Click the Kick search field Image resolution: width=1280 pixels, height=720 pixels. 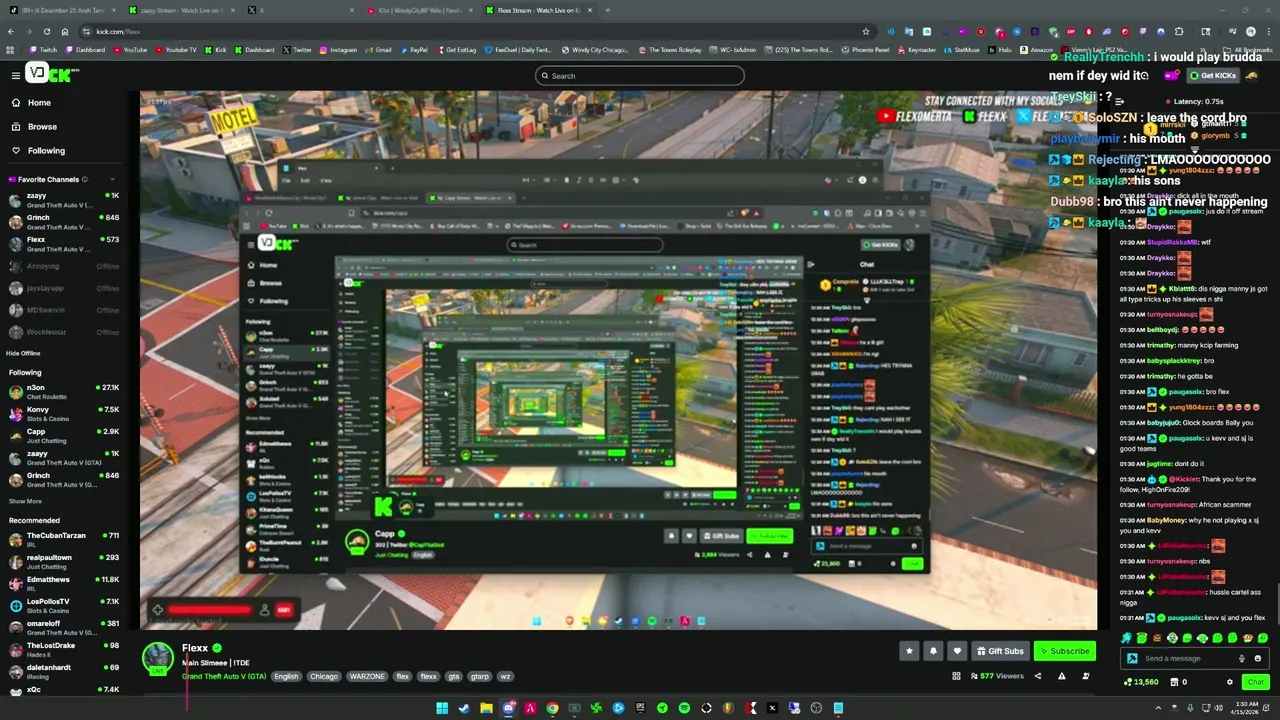(x=640, y=76)
